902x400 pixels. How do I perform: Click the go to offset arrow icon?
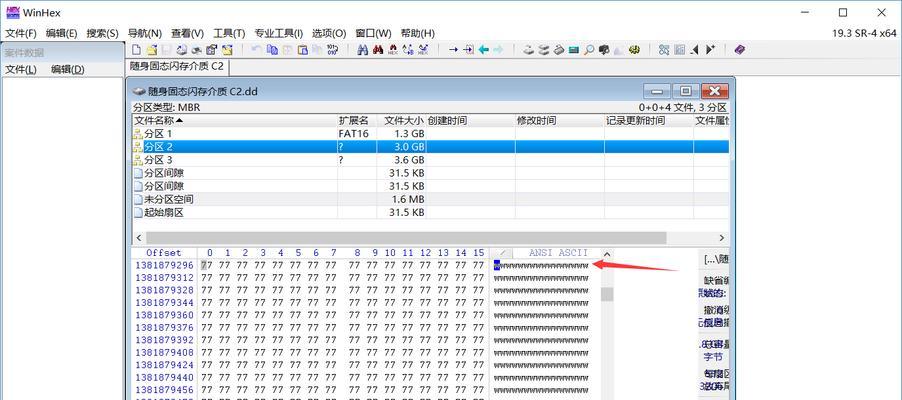pyautogui.click(x=453, y=49)
